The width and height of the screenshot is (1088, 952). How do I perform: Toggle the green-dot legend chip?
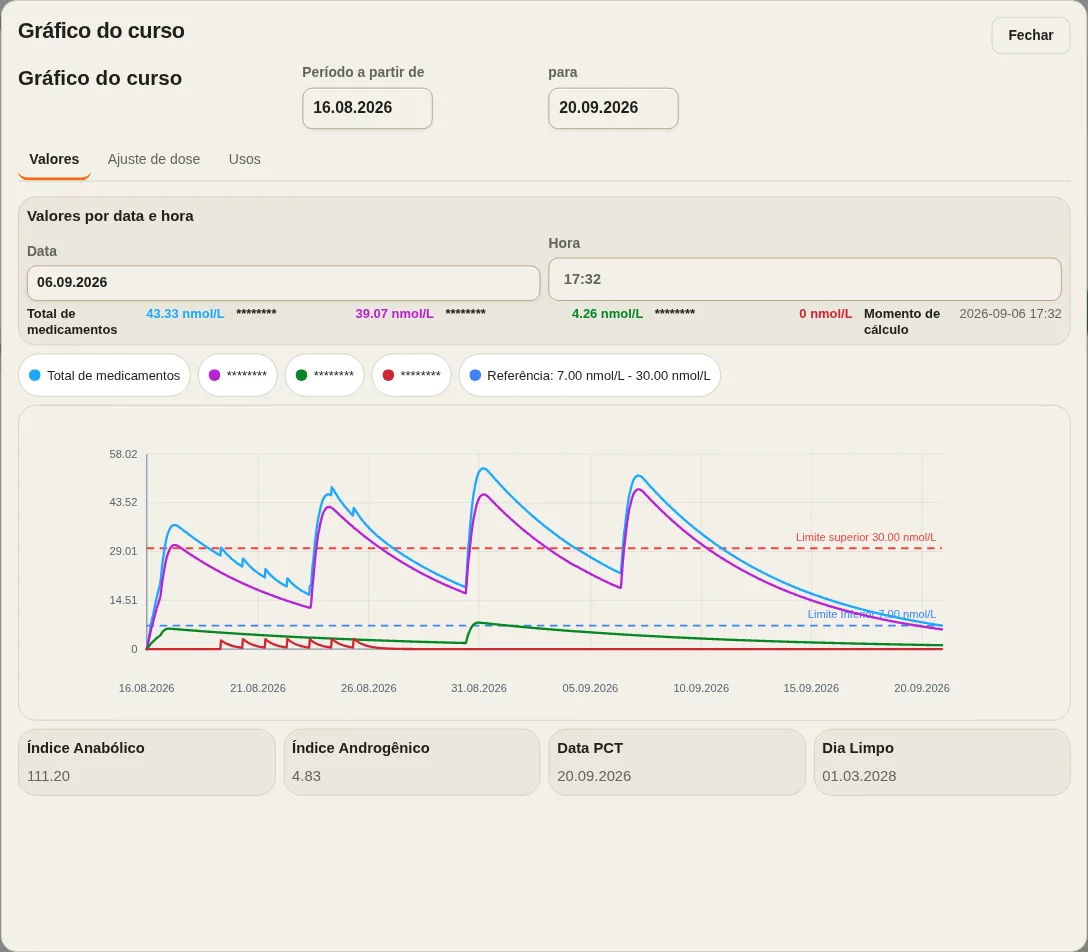point(324,375)
